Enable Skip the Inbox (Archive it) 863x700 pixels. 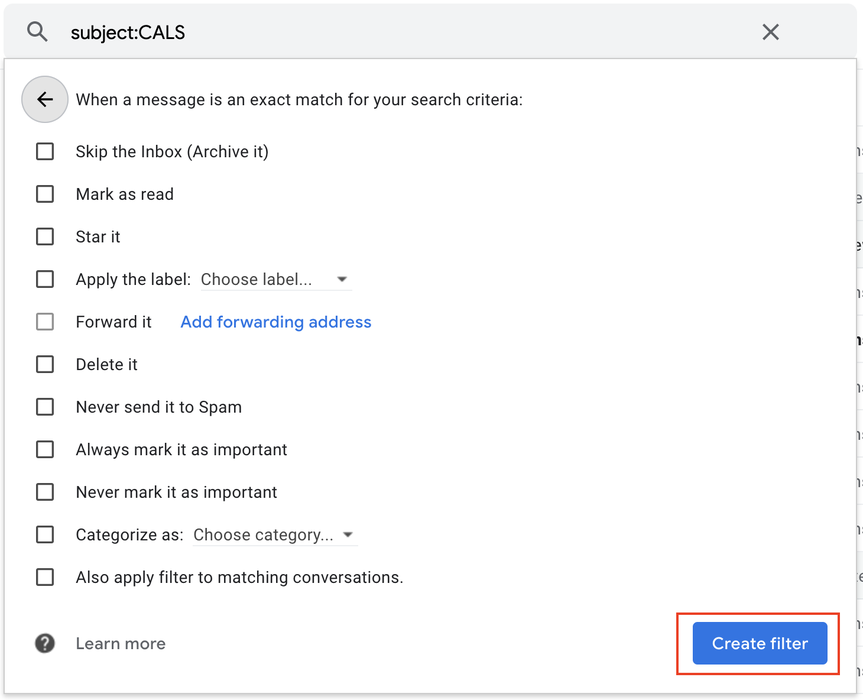[x=45, y=151]
